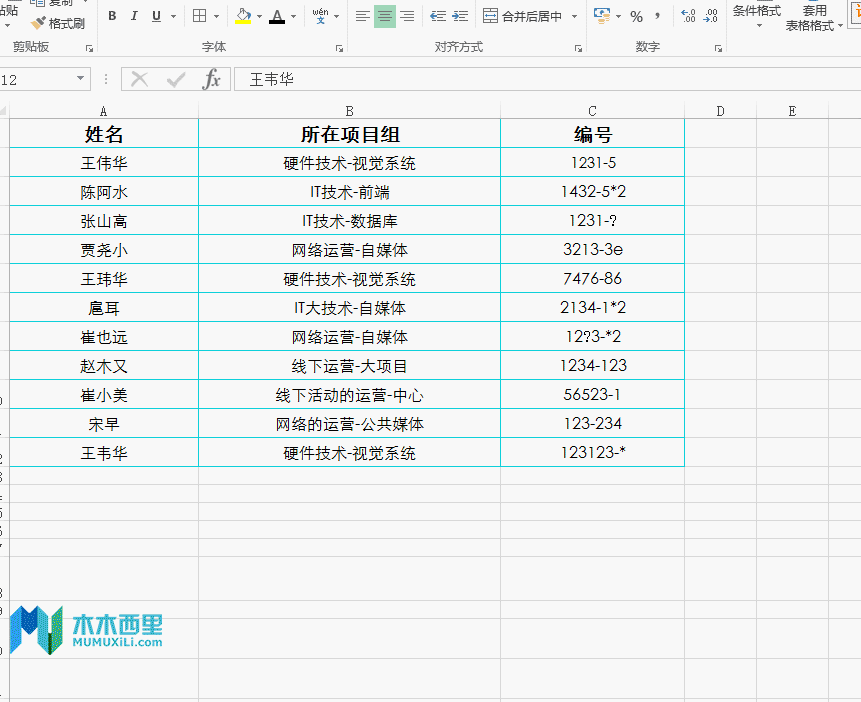Open fill color dropdown arrow

(x=259, y=16)
